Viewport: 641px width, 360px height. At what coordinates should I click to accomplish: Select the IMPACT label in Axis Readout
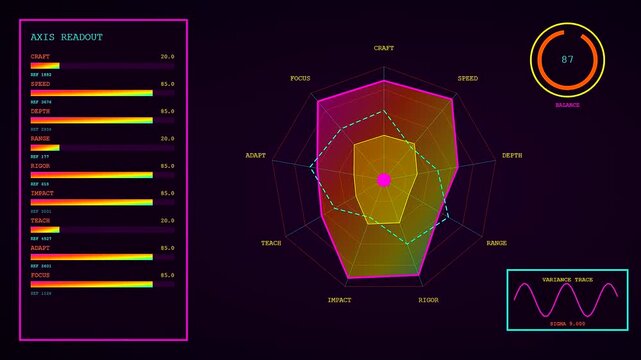42,193
